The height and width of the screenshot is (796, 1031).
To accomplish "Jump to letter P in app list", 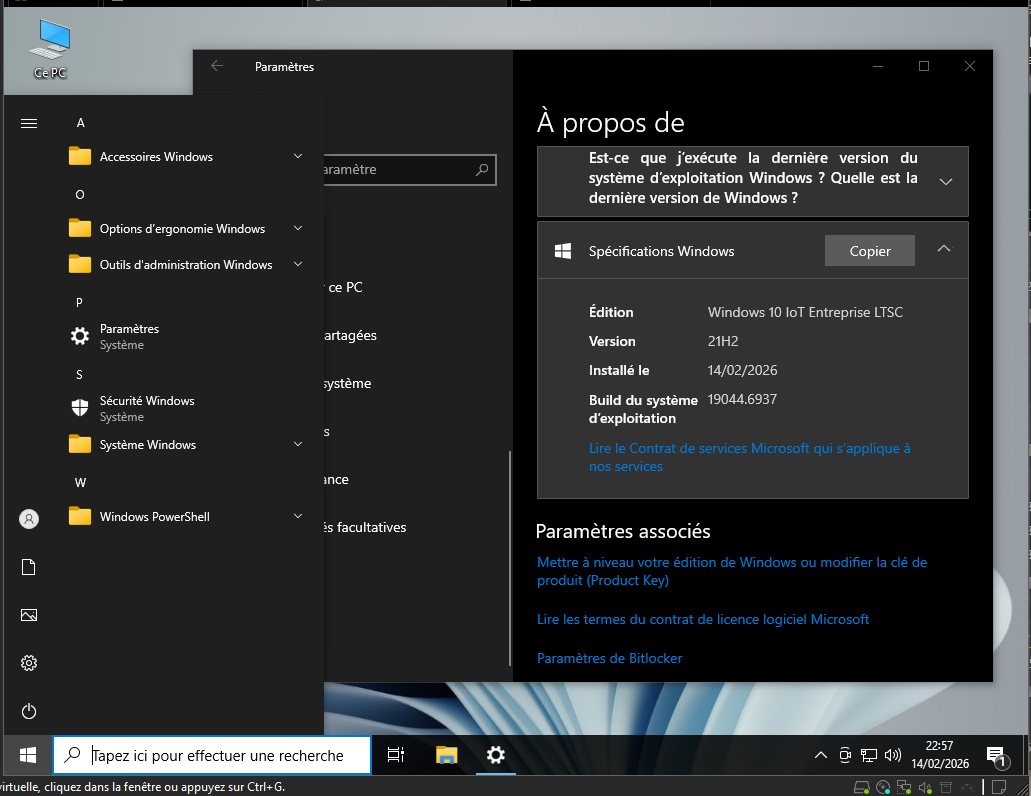I will [x=80, y=302].
